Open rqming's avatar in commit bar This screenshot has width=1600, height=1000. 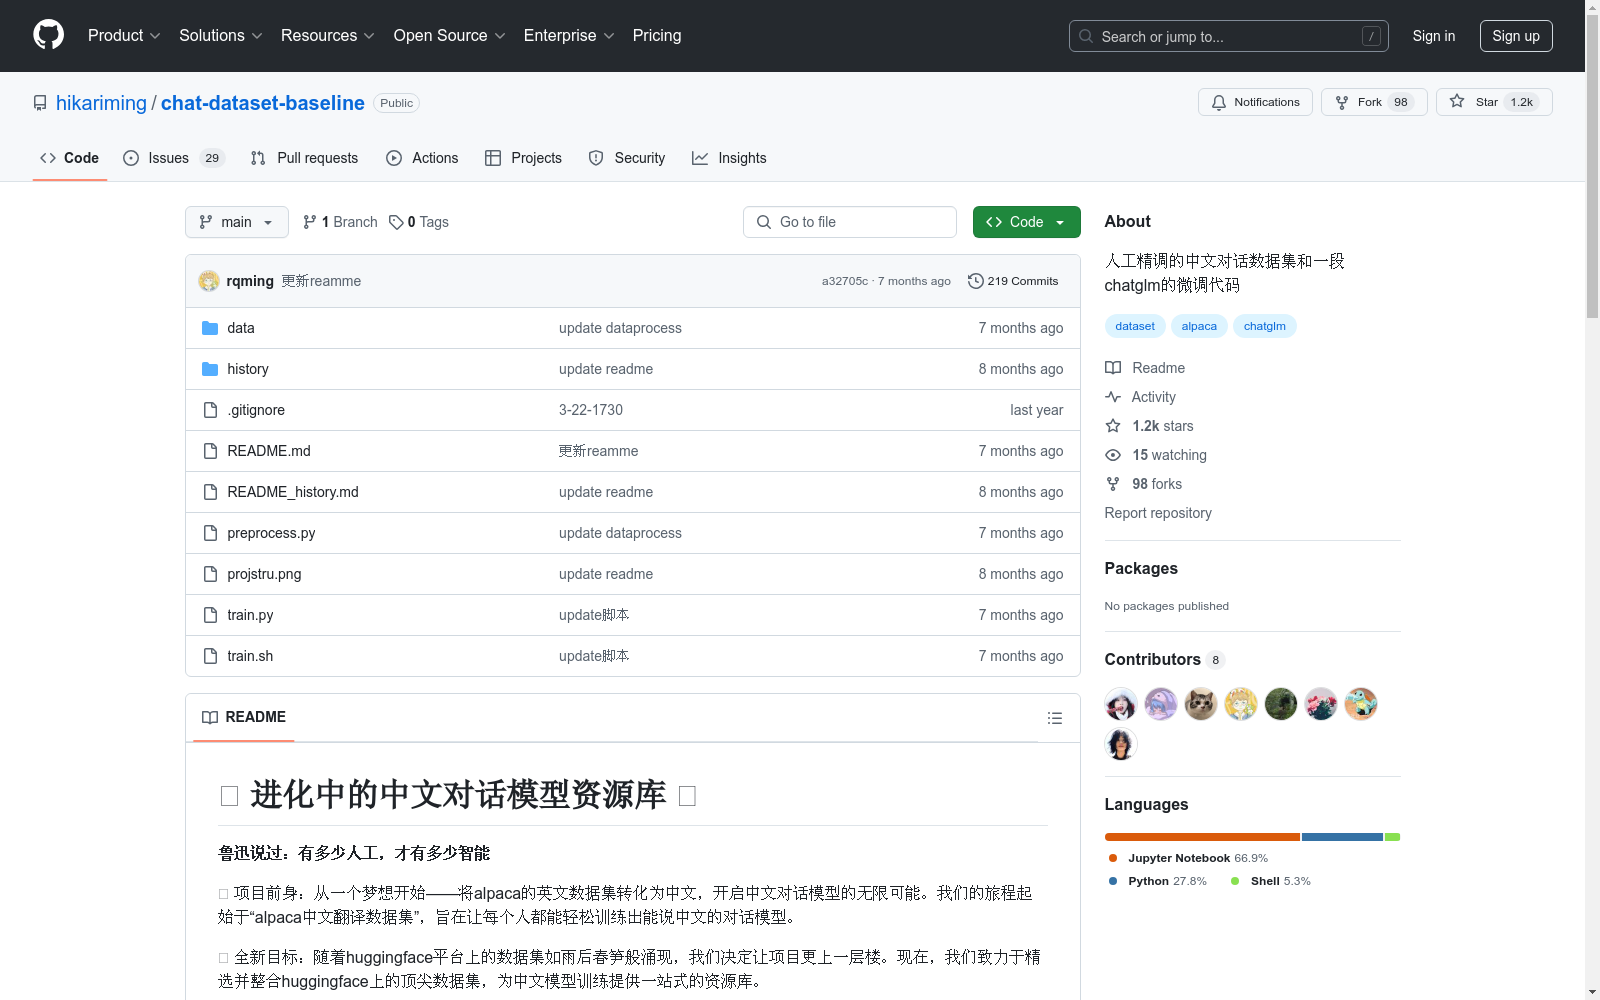[x=209, y=281]
